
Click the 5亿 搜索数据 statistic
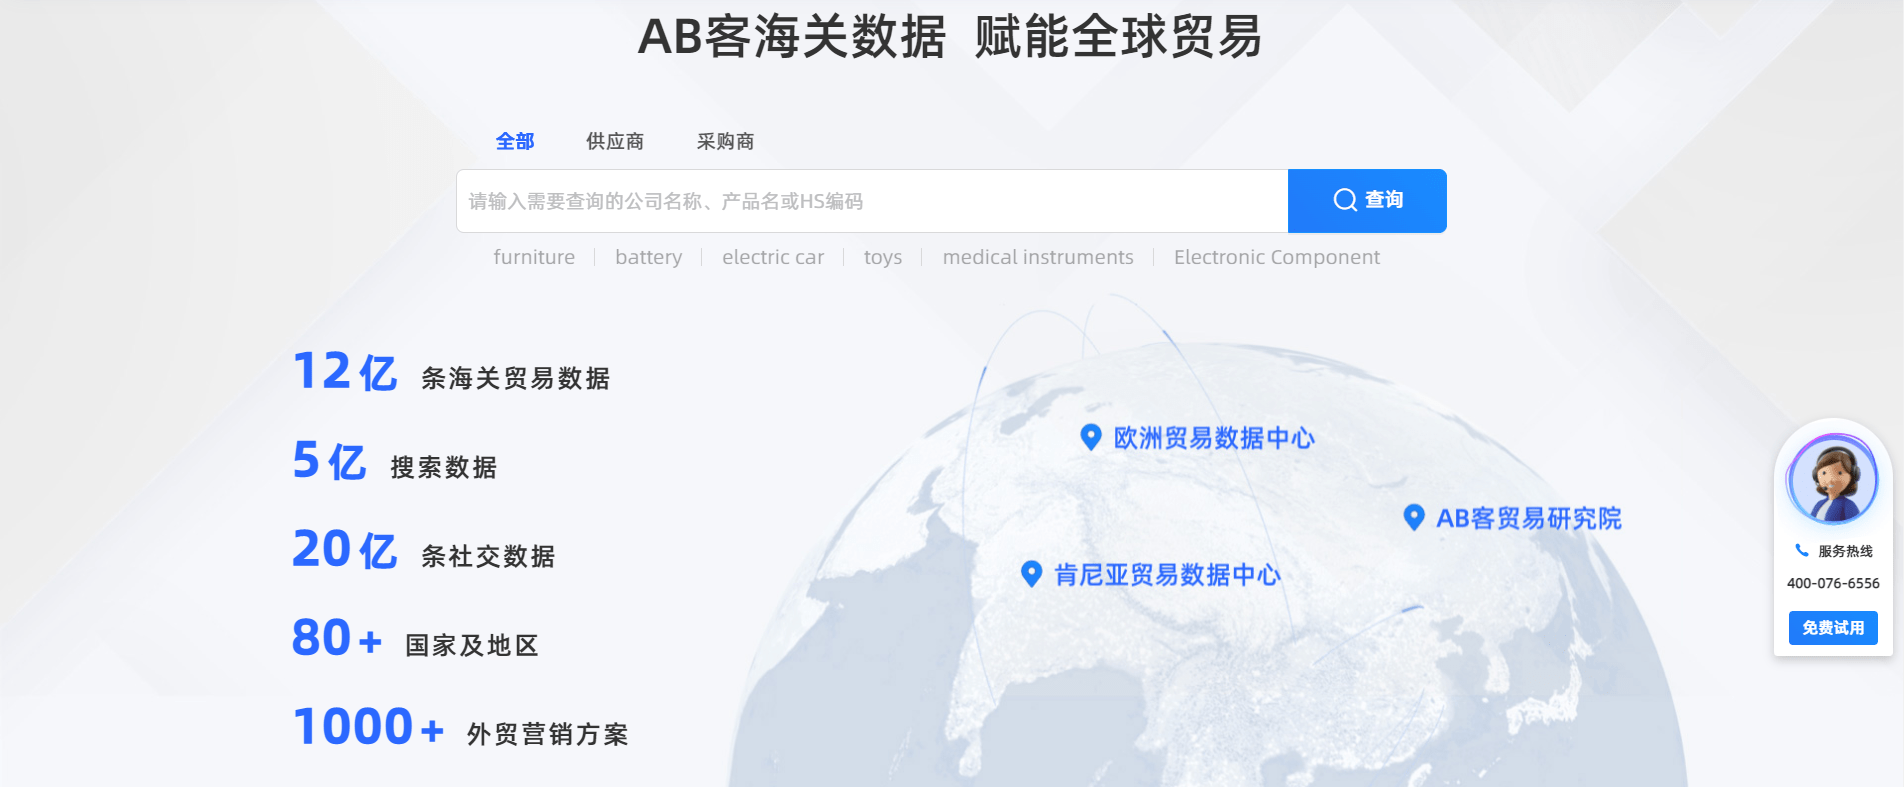tap(395, 461)
